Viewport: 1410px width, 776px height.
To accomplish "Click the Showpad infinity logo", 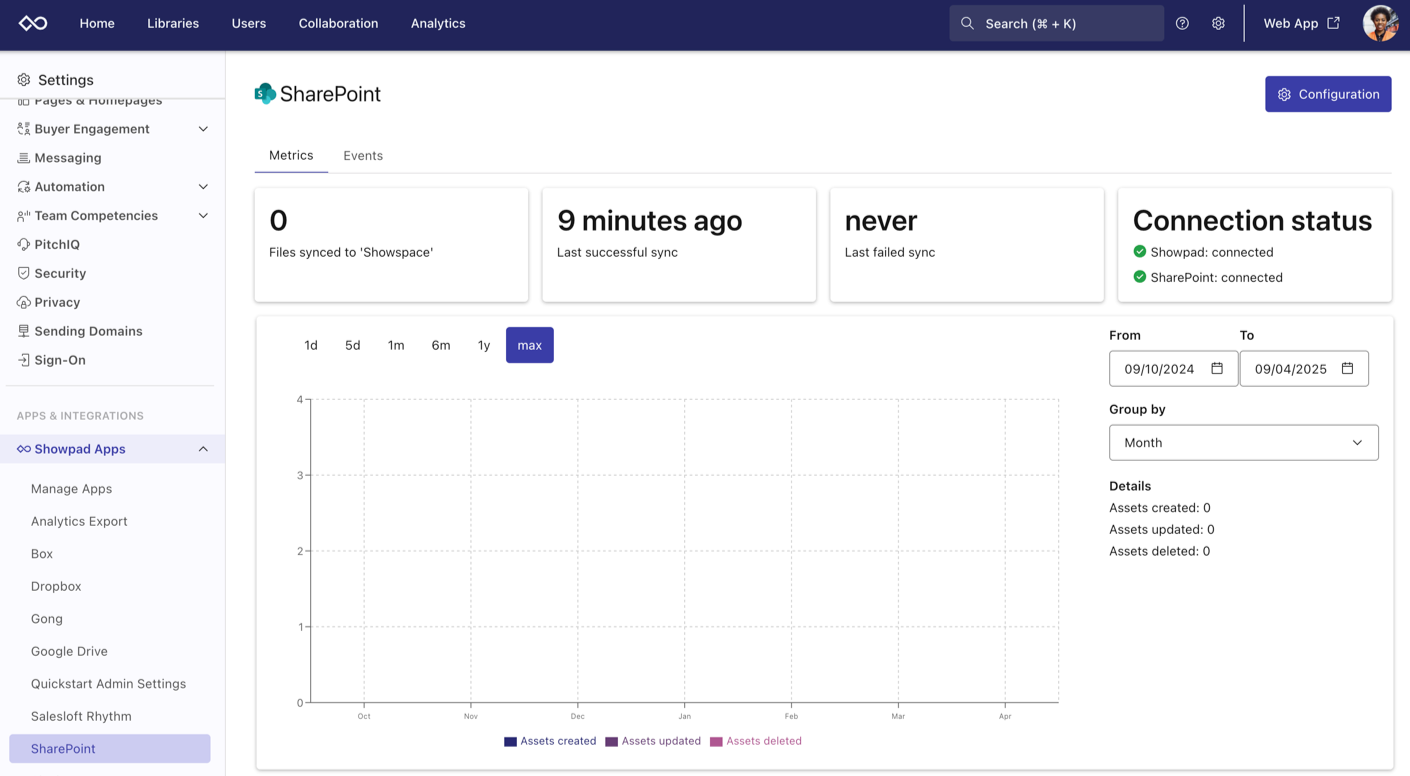I will coord(33,23).
